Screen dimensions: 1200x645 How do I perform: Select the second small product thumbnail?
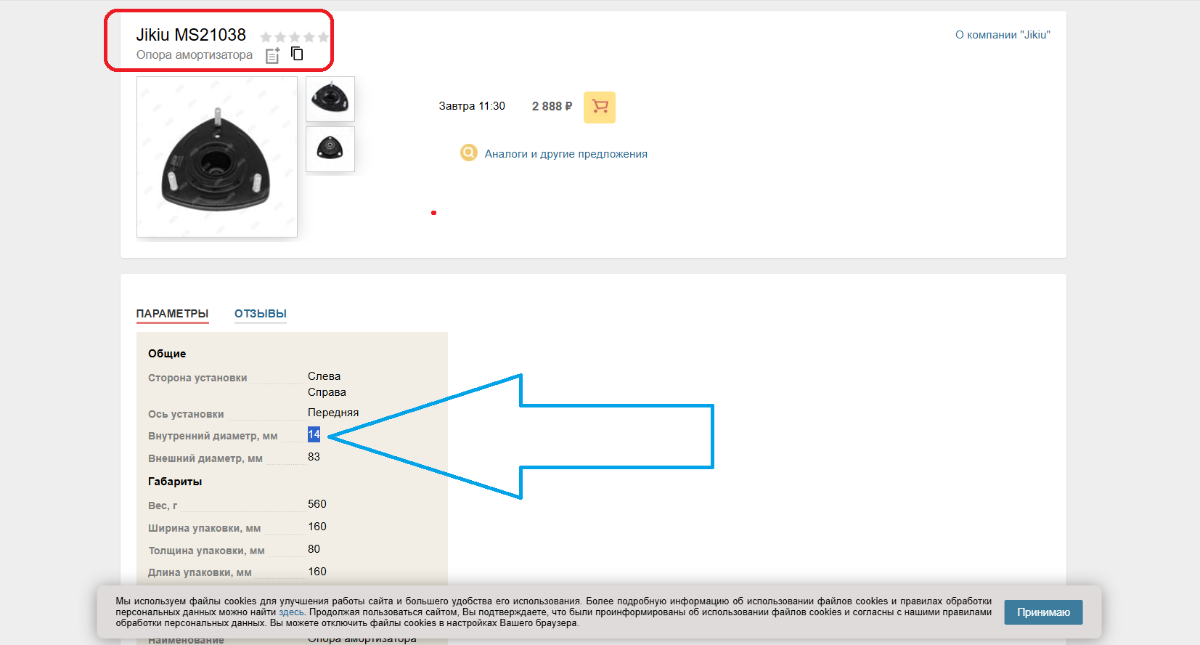(330, 148)
